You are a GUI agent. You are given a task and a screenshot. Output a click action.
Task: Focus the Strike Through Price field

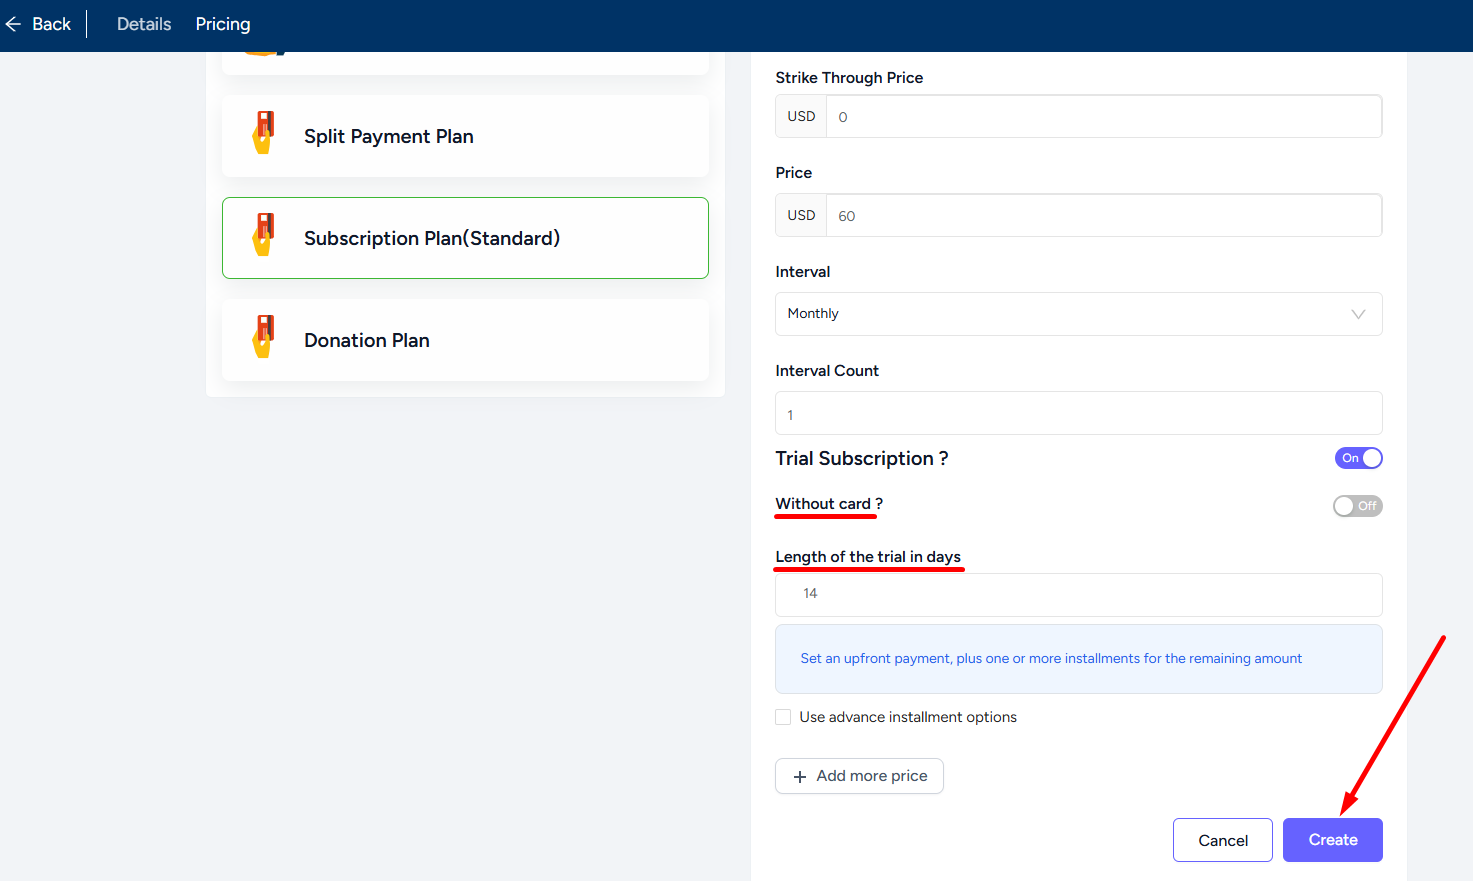click(1104, 116)
